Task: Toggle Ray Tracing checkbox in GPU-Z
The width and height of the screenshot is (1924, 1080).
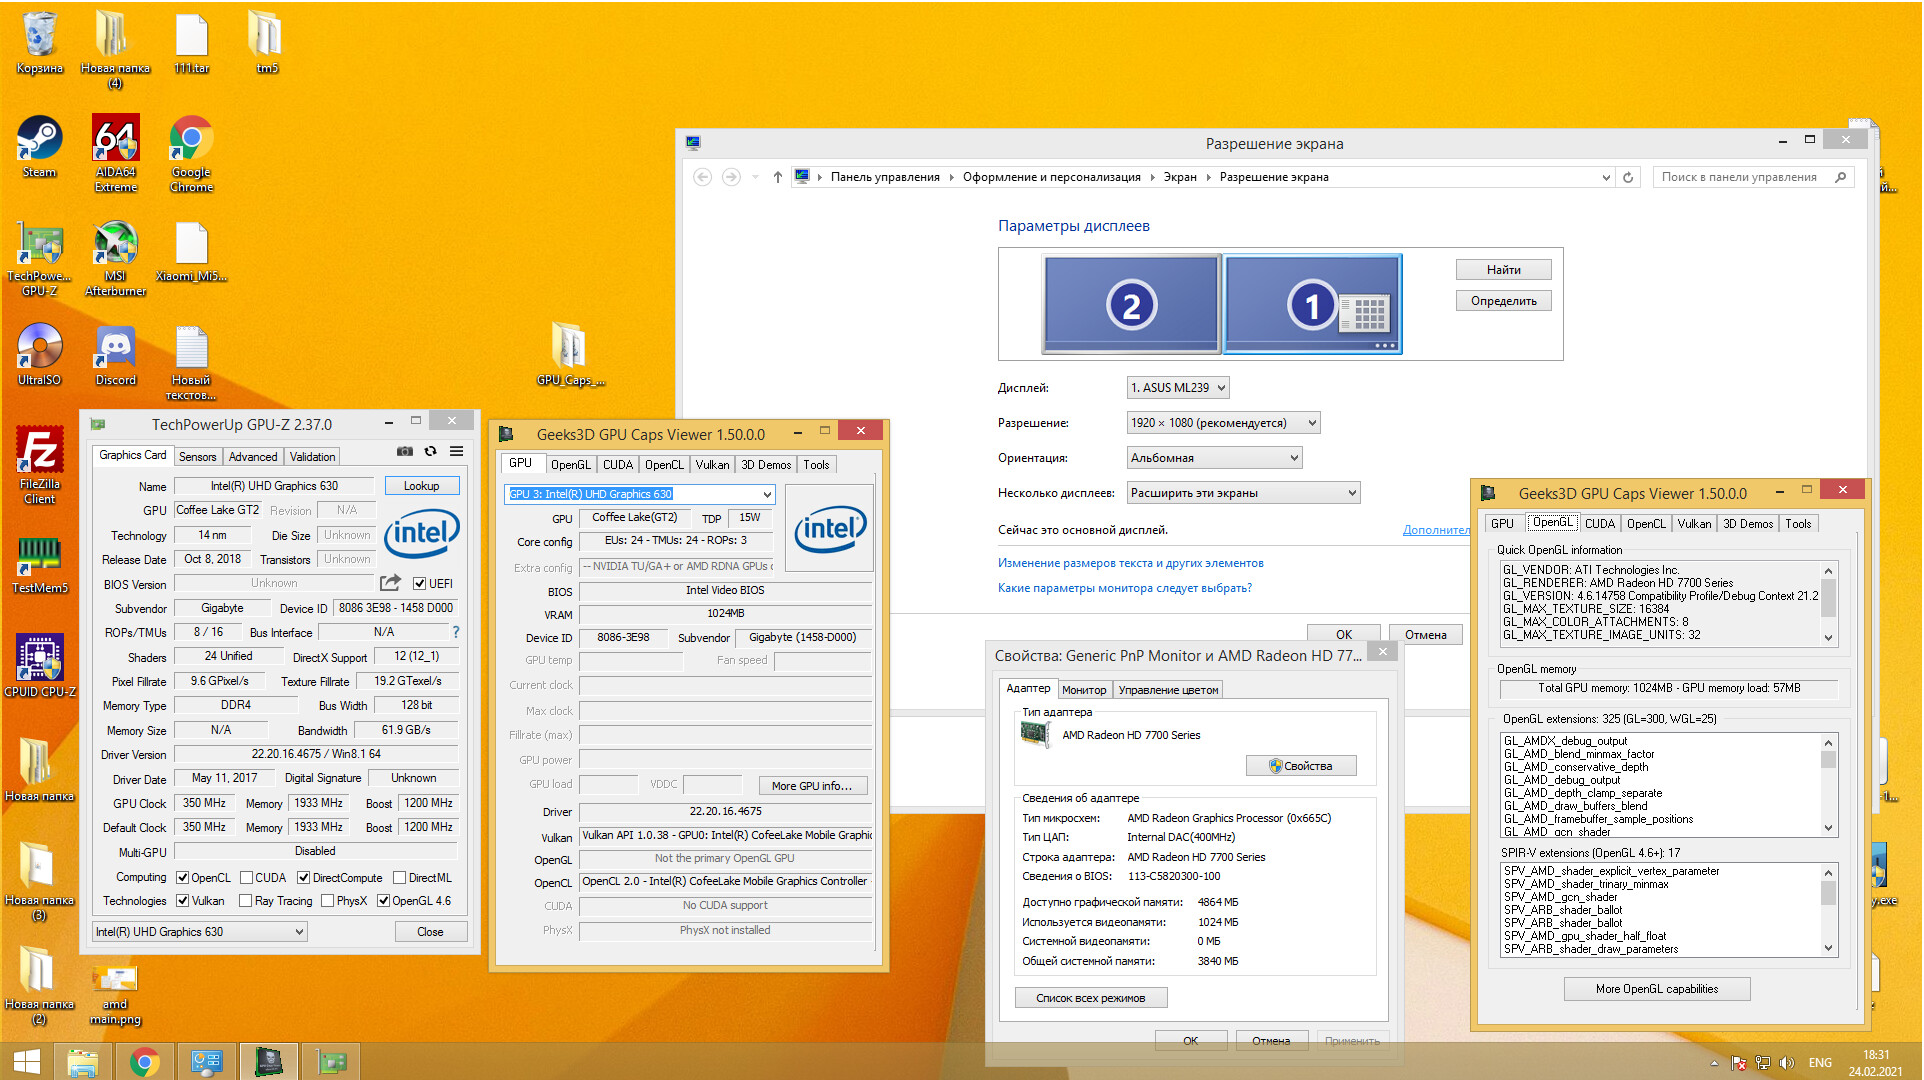Action: [246, 901]
